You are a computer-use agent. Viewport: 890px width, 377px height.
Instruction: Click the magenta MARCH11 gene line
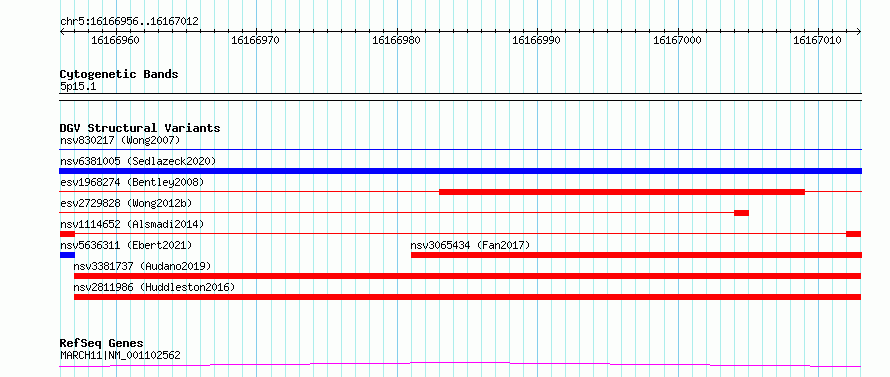click(460, 364)
